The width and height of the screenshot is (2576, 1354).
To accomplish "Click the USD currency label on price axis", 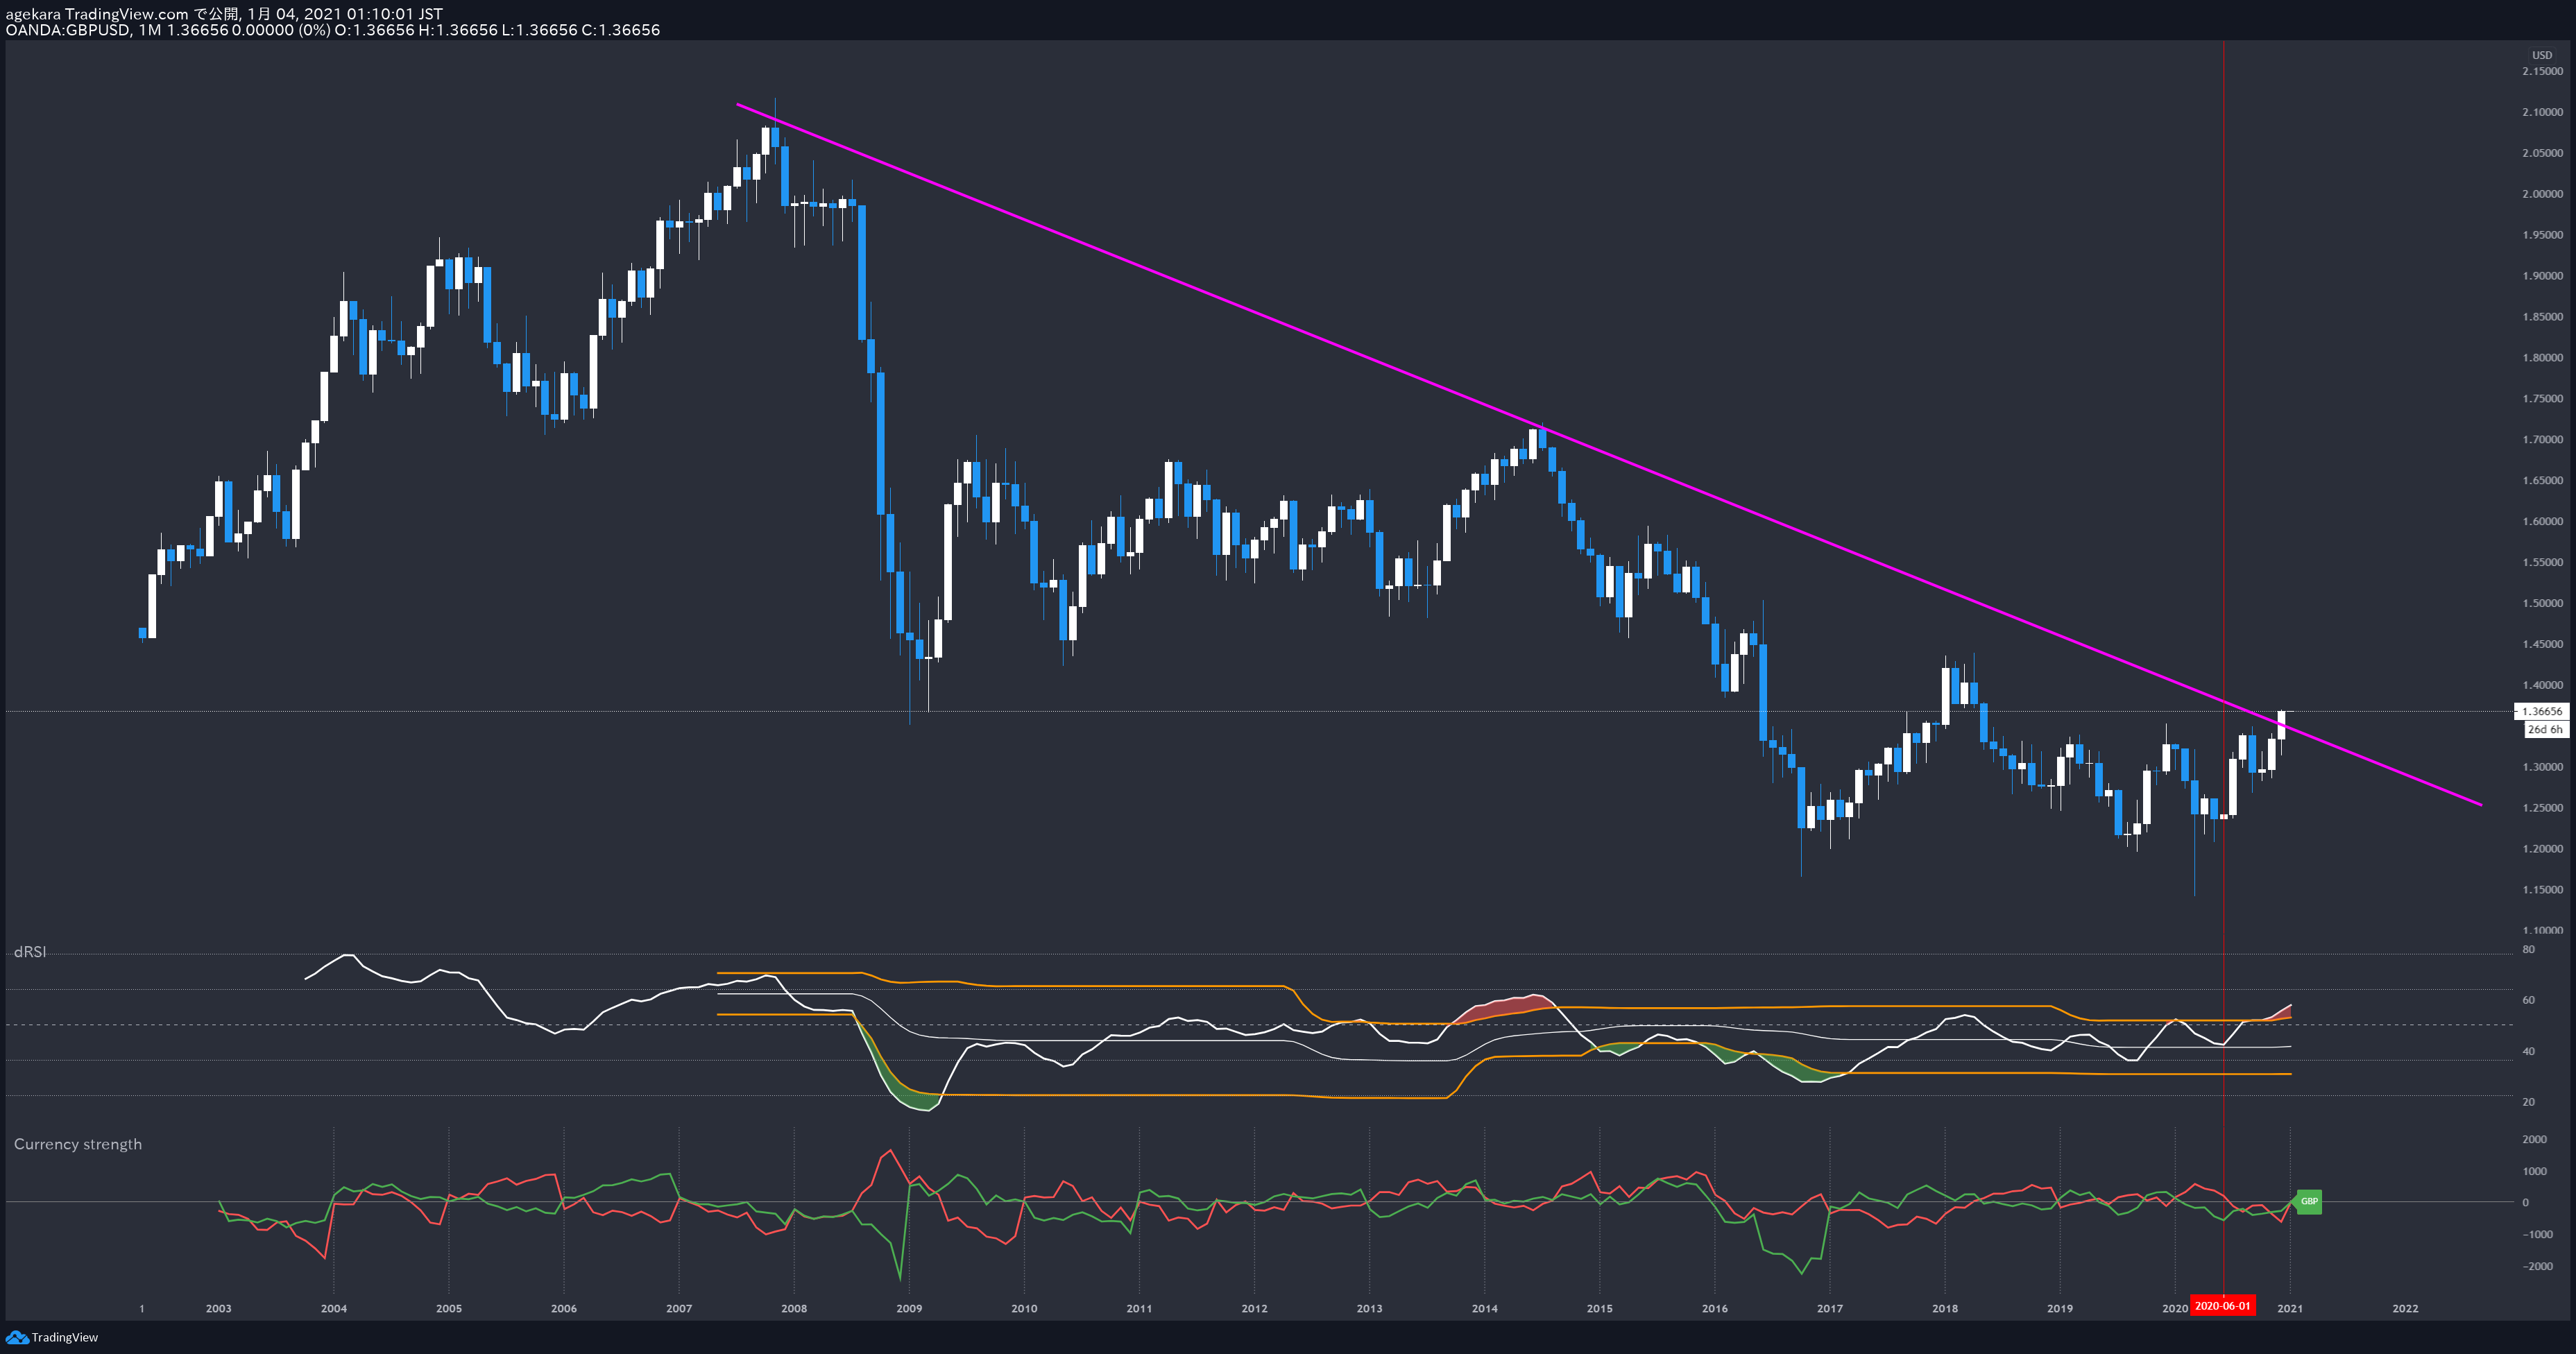I will (x=2541, y=55).
